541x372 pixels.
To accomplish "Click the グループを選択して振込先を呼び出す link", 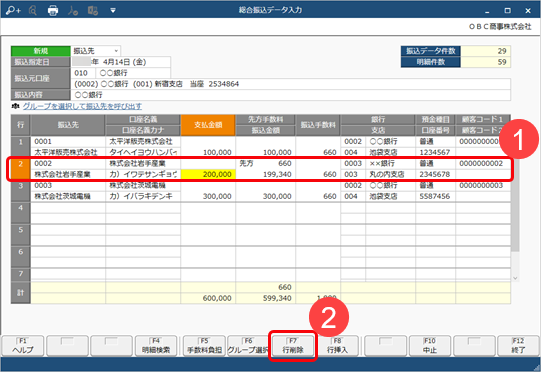I will coord(82,106).
